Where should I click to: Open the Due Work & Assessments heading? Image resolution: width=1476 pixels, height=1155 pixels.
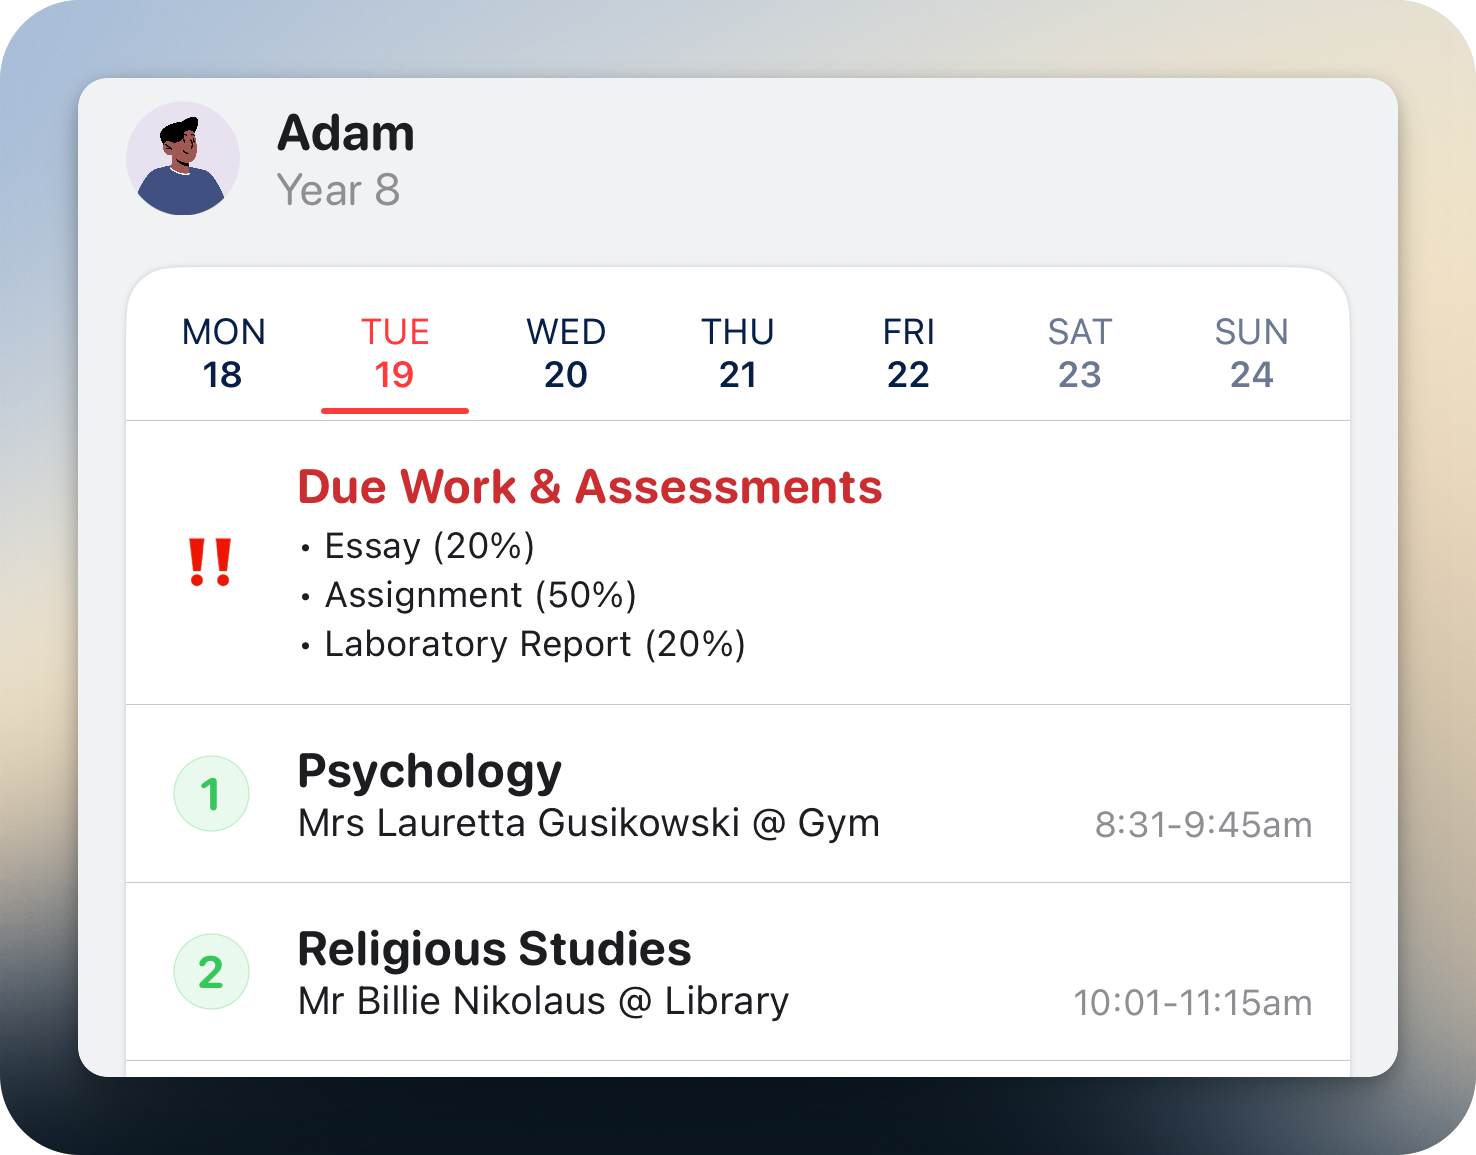click(590, 487)
